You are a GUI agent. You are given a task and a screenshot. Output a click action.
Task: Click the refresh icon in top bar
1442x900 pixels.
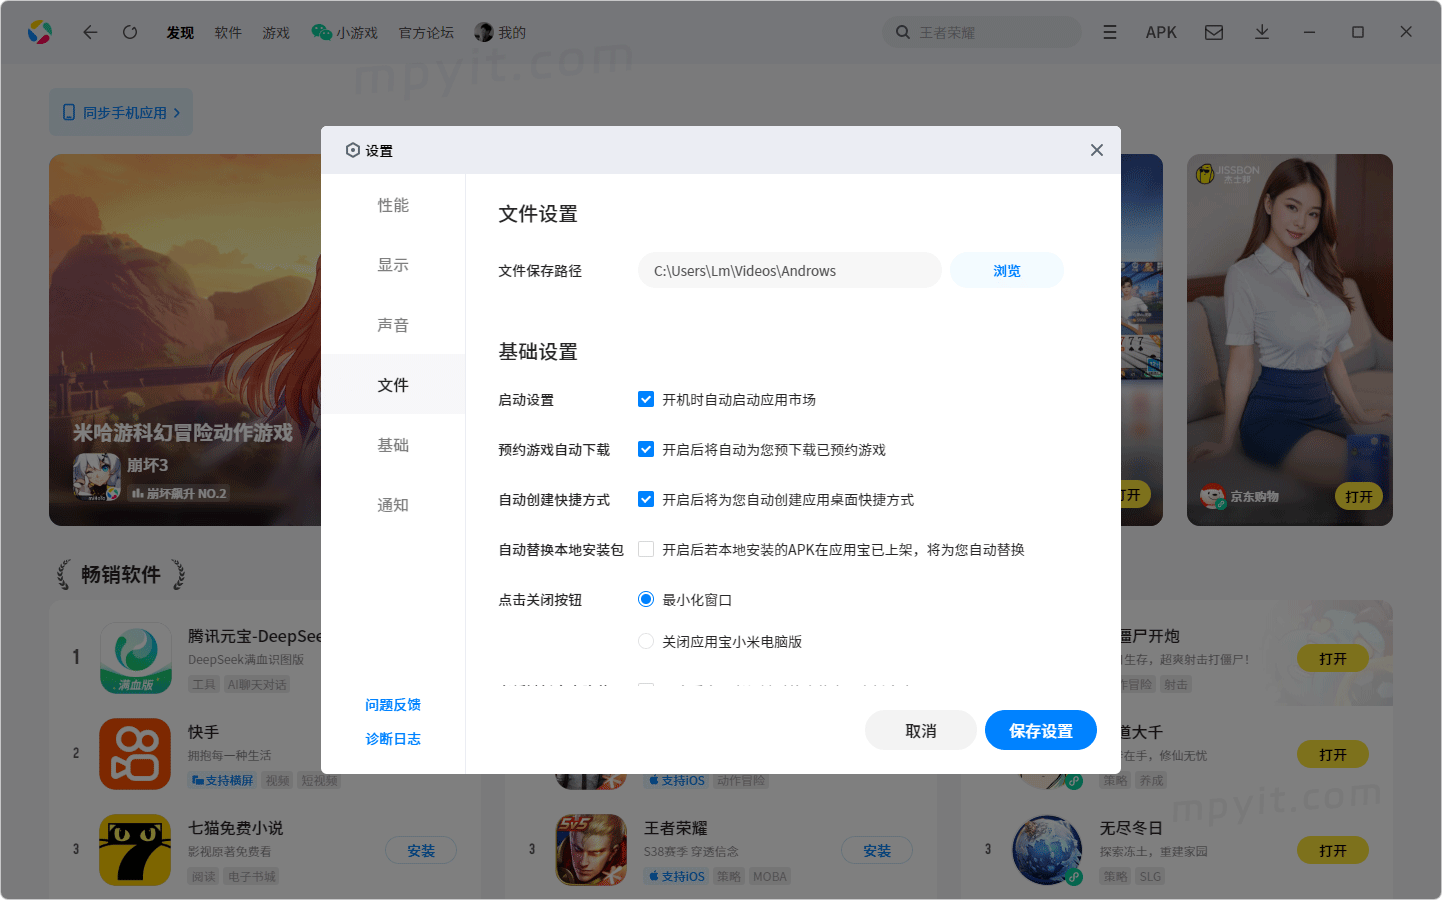(130, 32)
